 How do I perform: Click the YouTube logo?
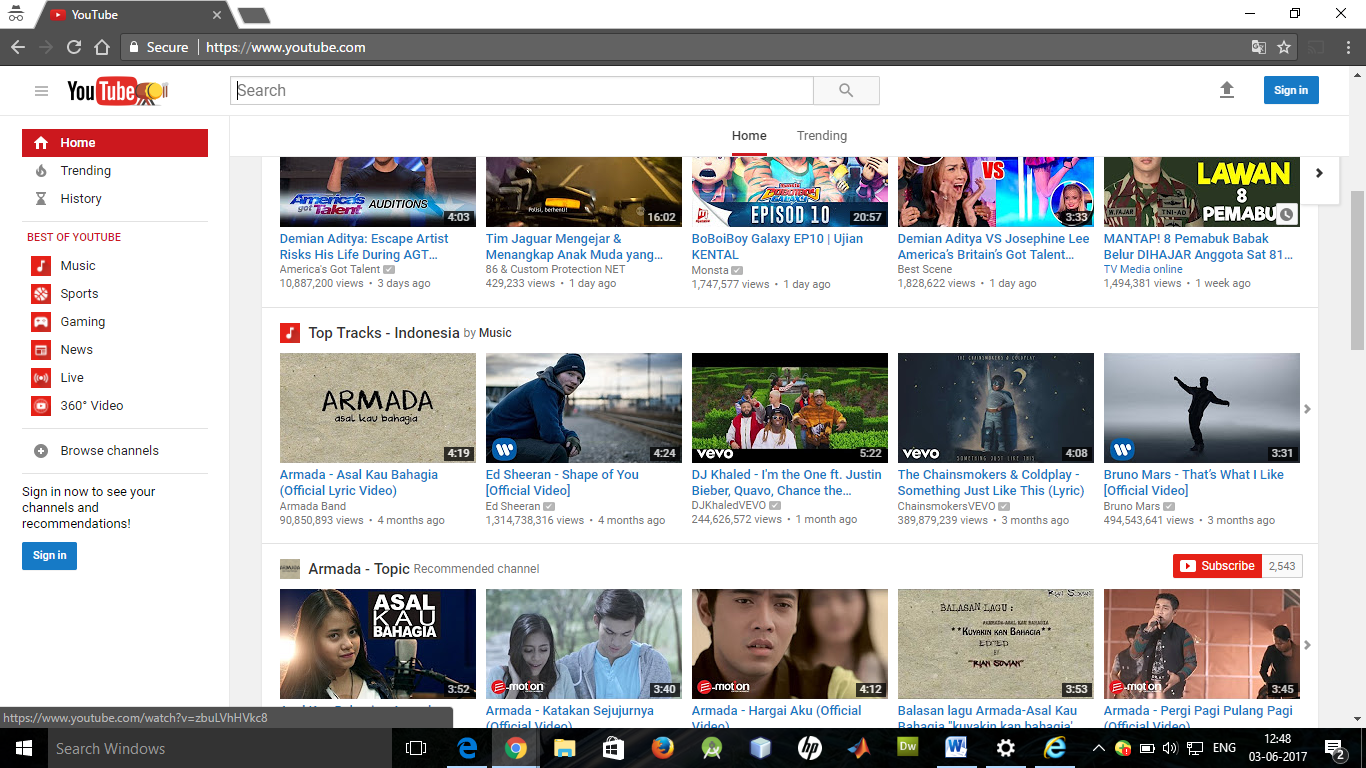point(117,91)
